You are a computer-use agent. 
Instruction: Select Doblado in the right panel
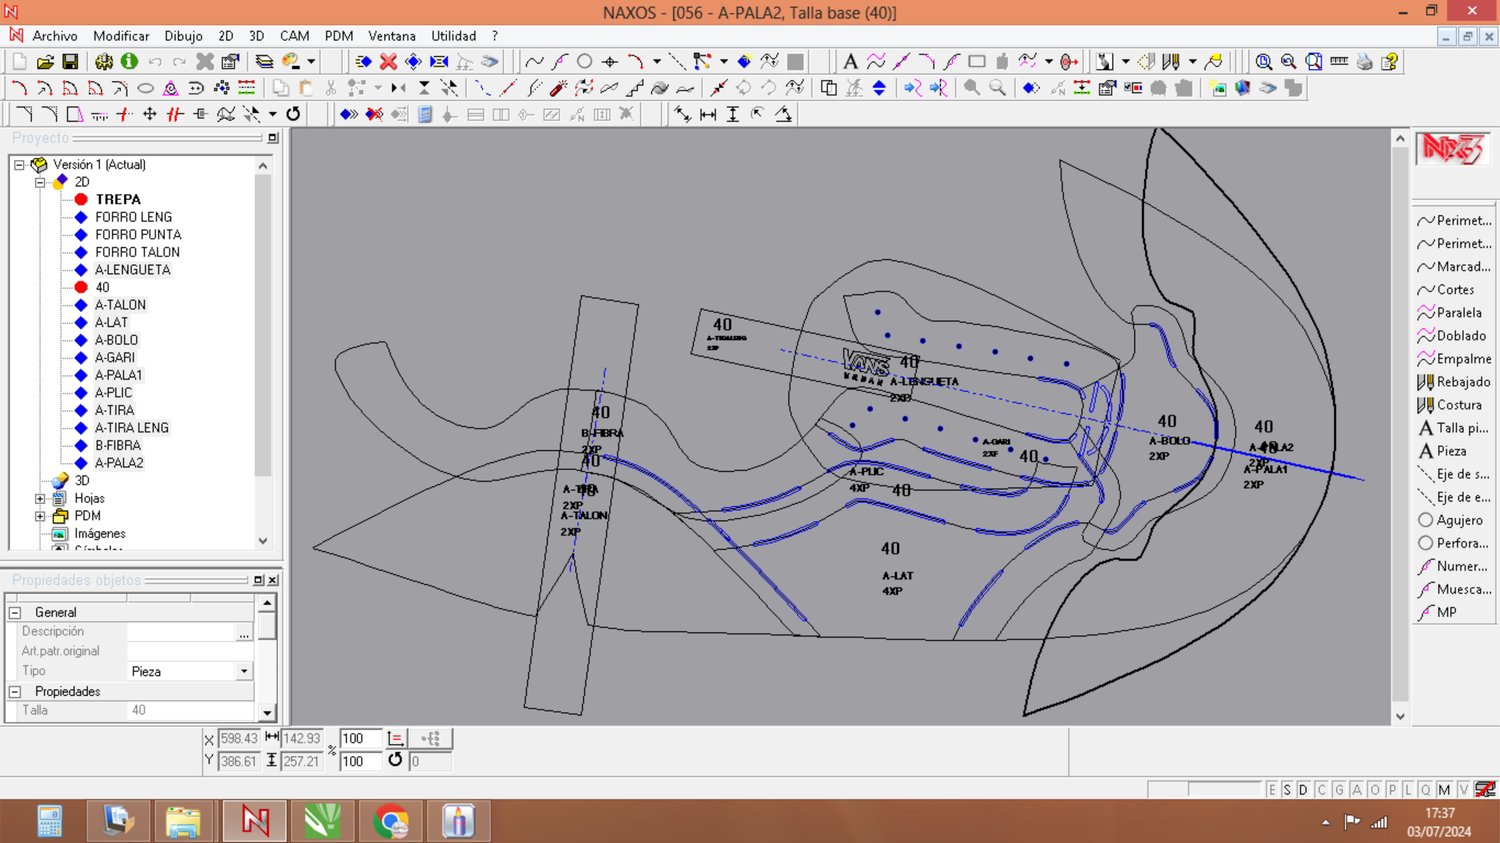click(x=1451, y=336)
